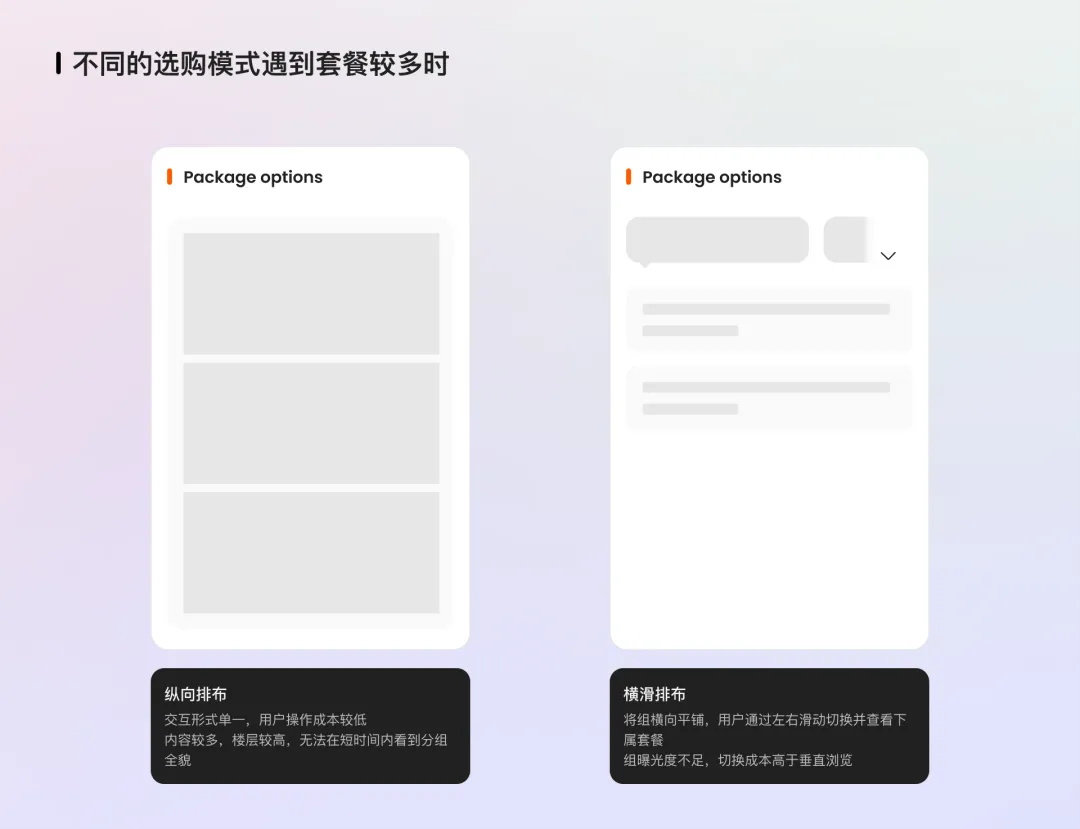Viewport: 1080px width, 829px height.
Task: Expand all groups using the downward chevron
Action: [888, 256]
